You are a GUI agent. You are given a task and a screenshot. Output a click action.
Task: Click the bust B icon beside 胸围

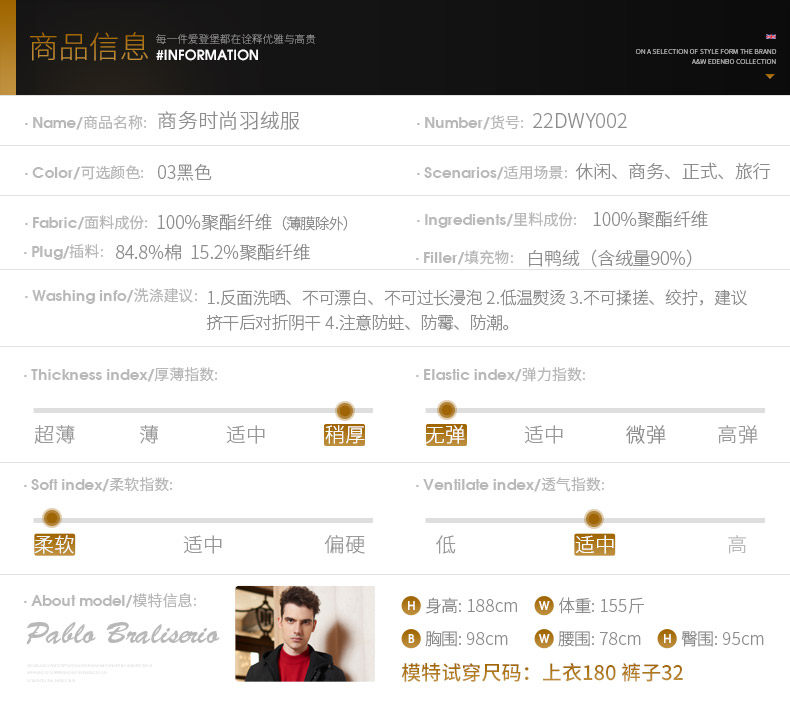tap(411, 639)
